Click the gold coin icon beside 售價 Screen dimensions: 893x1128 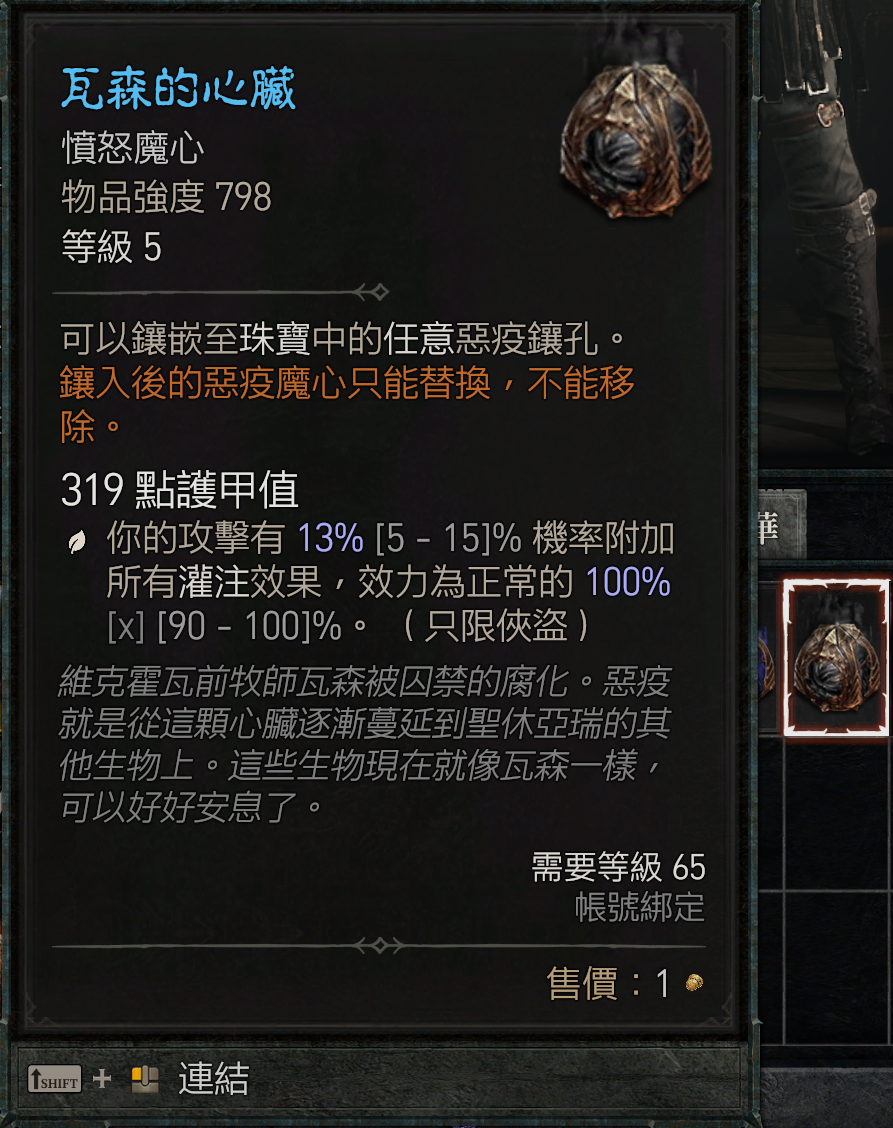(x=694, y=982)
